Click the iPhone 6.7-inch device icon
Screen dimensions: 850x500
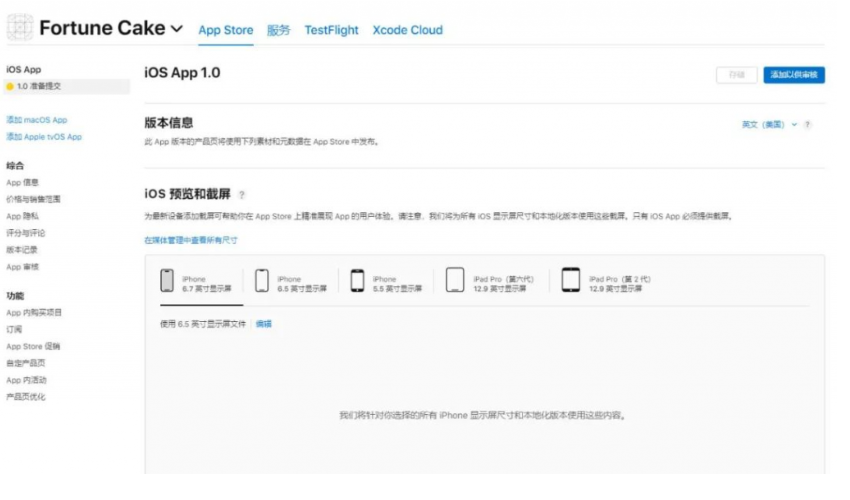coord(167,280)
